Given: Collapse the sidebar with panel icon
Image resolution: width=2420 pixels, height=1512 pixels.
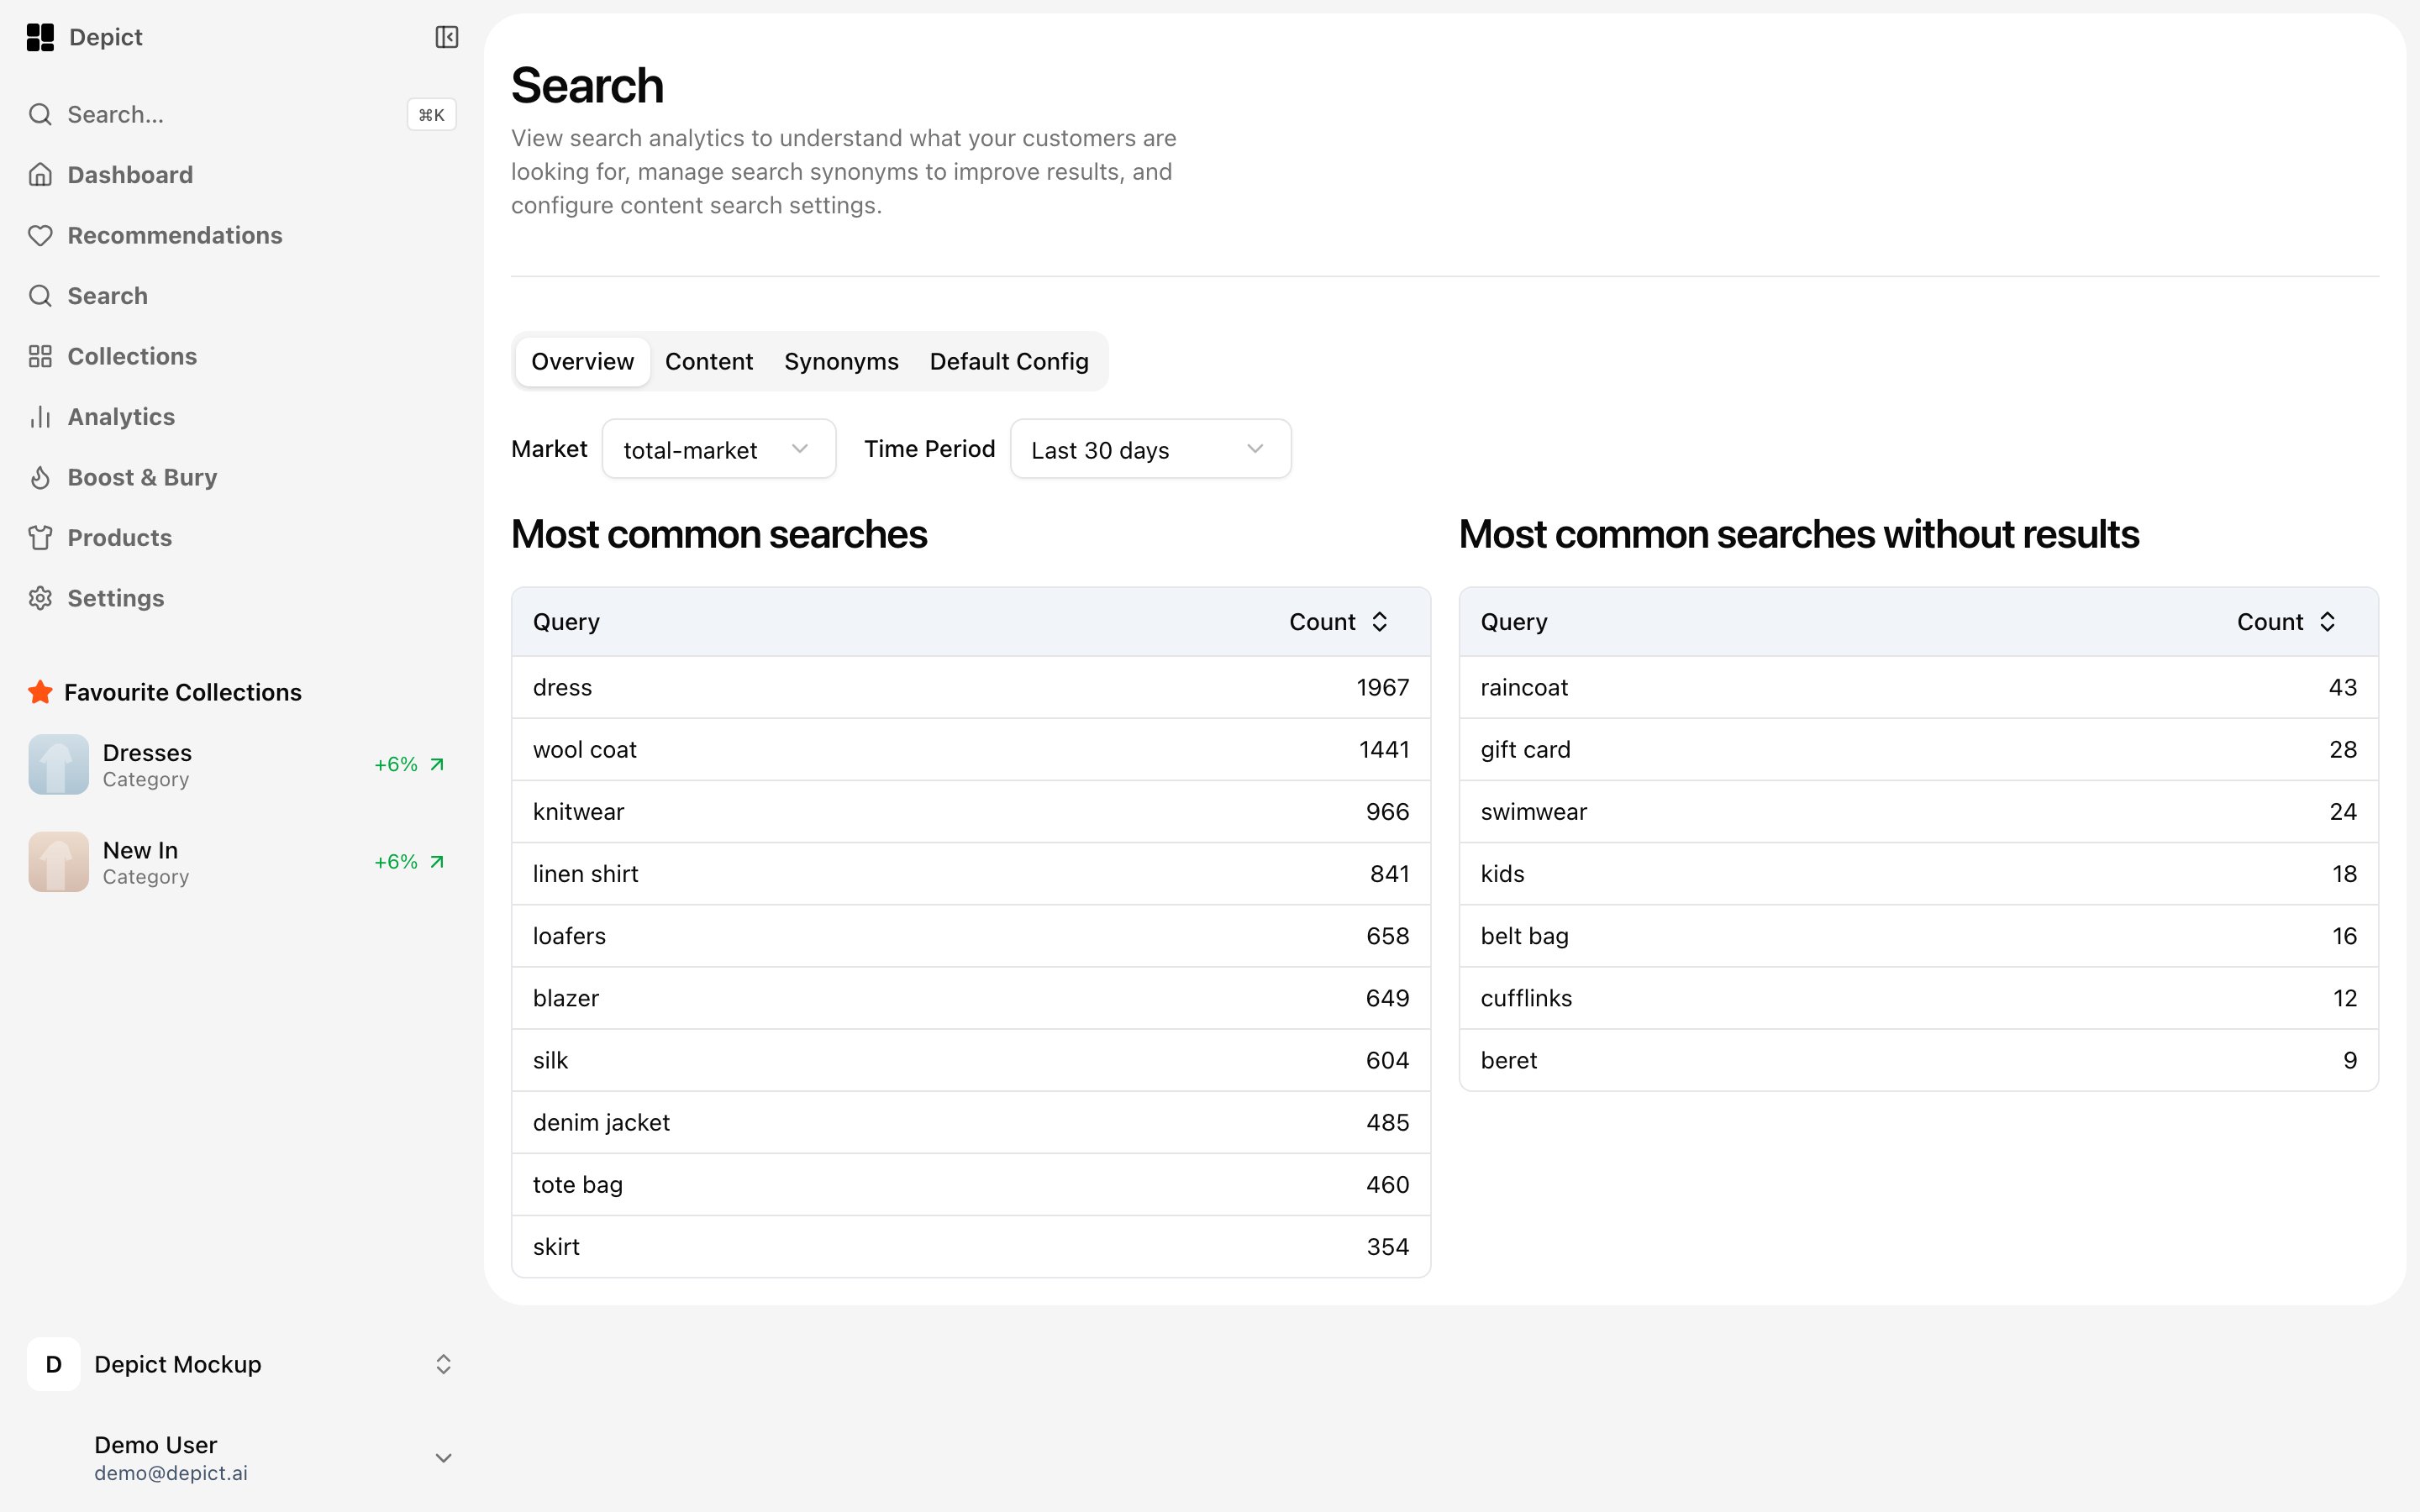Looking at the screenshot, I should coord(446,38).
